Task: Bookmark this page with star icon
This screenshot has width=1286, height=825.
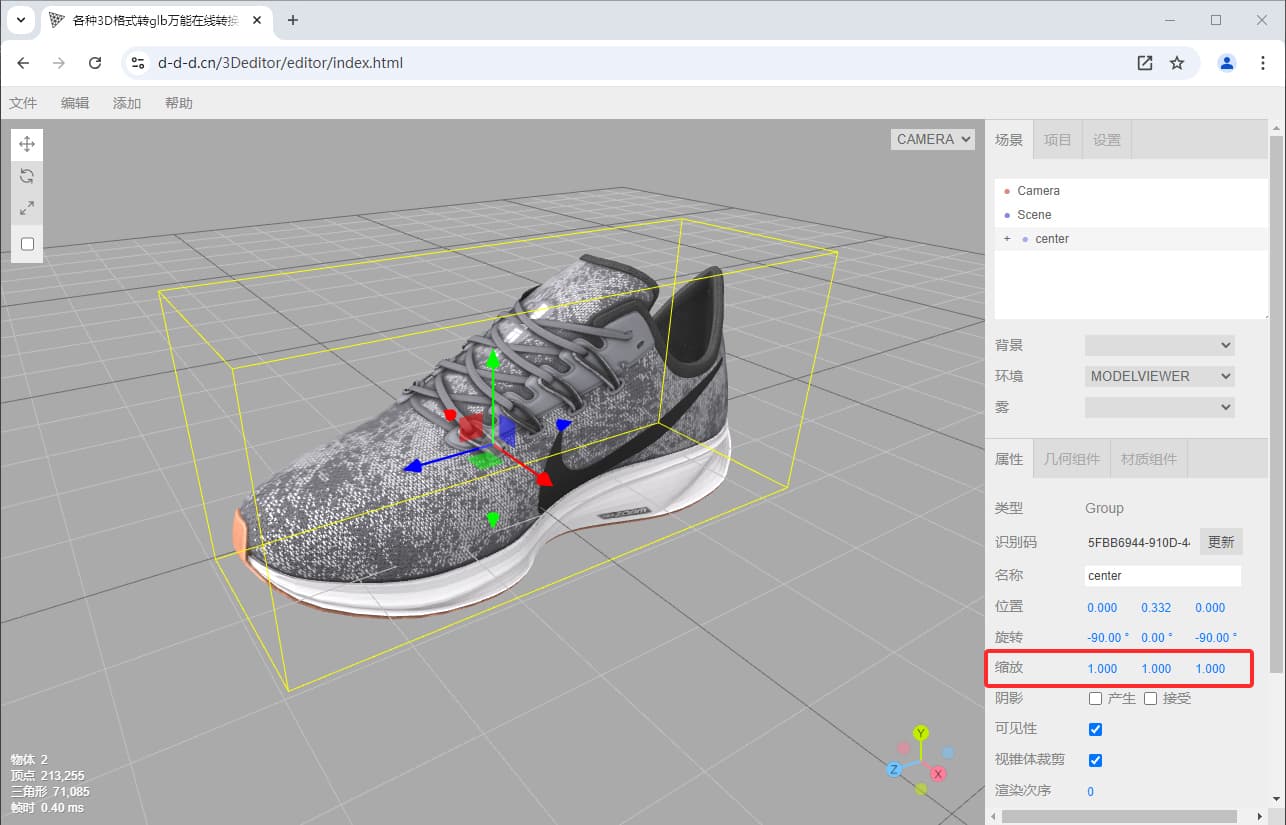Action: click(1177, 63)
